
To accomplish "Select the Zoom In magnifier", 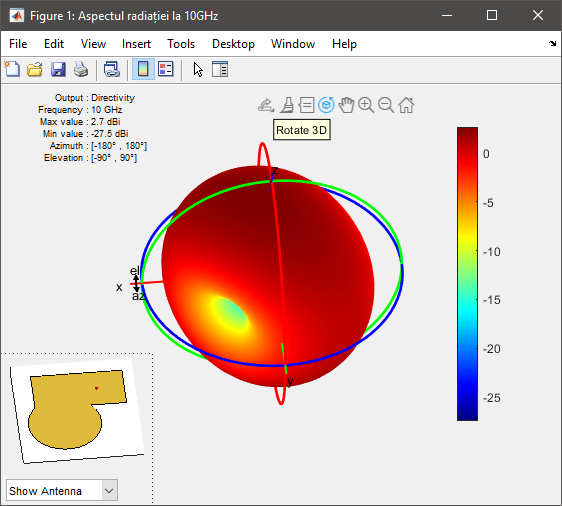I will point(366,105).
